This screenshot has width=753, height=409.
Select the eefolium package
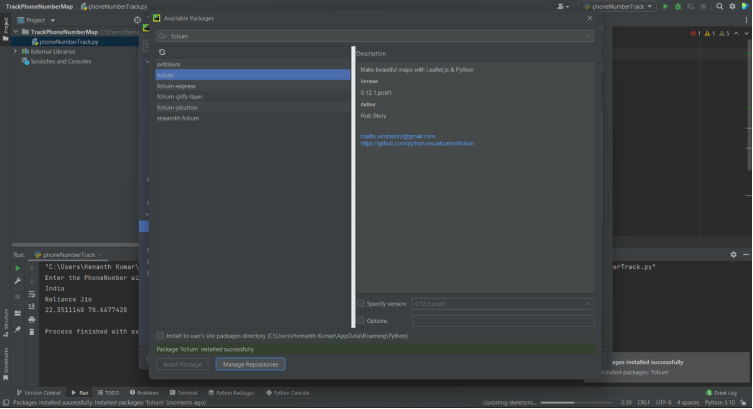(253, 64)
